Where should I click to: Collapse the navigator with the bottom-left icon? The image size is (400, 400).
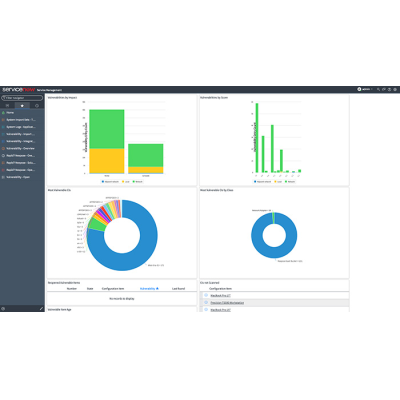[x=3, y=309]
